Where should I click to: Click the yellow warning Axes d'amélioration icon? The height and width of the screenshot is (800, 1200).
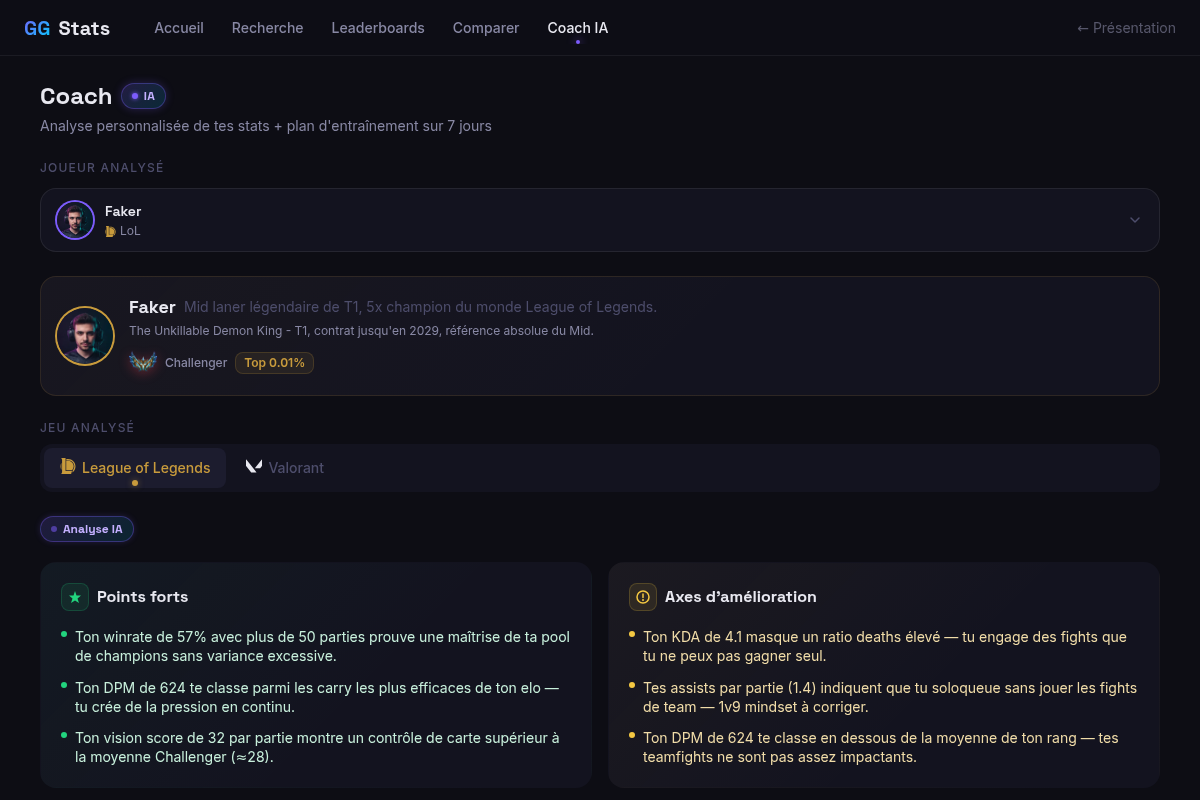coord(643,597)
